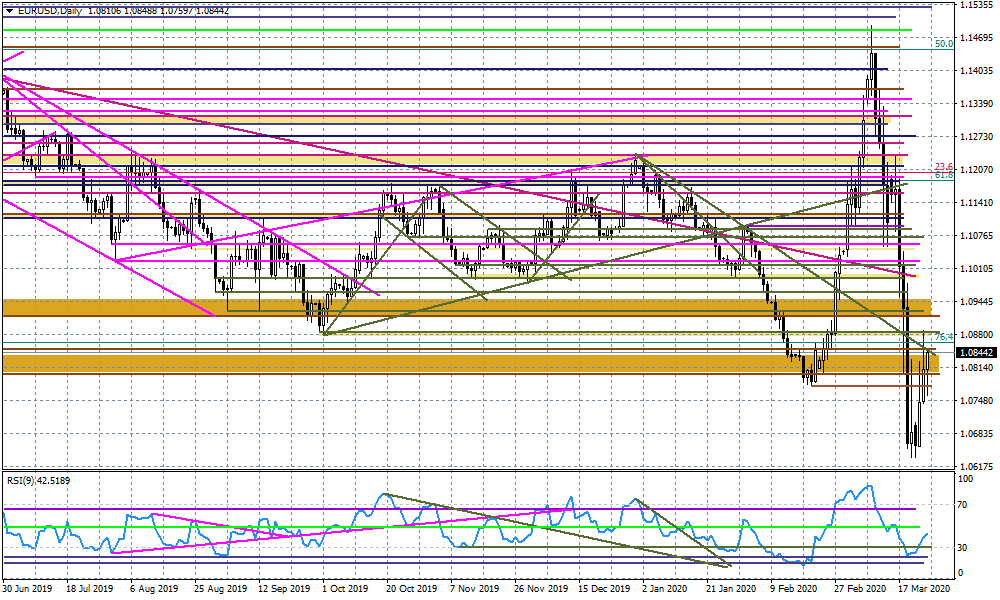
Task: Click the 26 Nov 2019 date label
Action: [x=540, y=588]
